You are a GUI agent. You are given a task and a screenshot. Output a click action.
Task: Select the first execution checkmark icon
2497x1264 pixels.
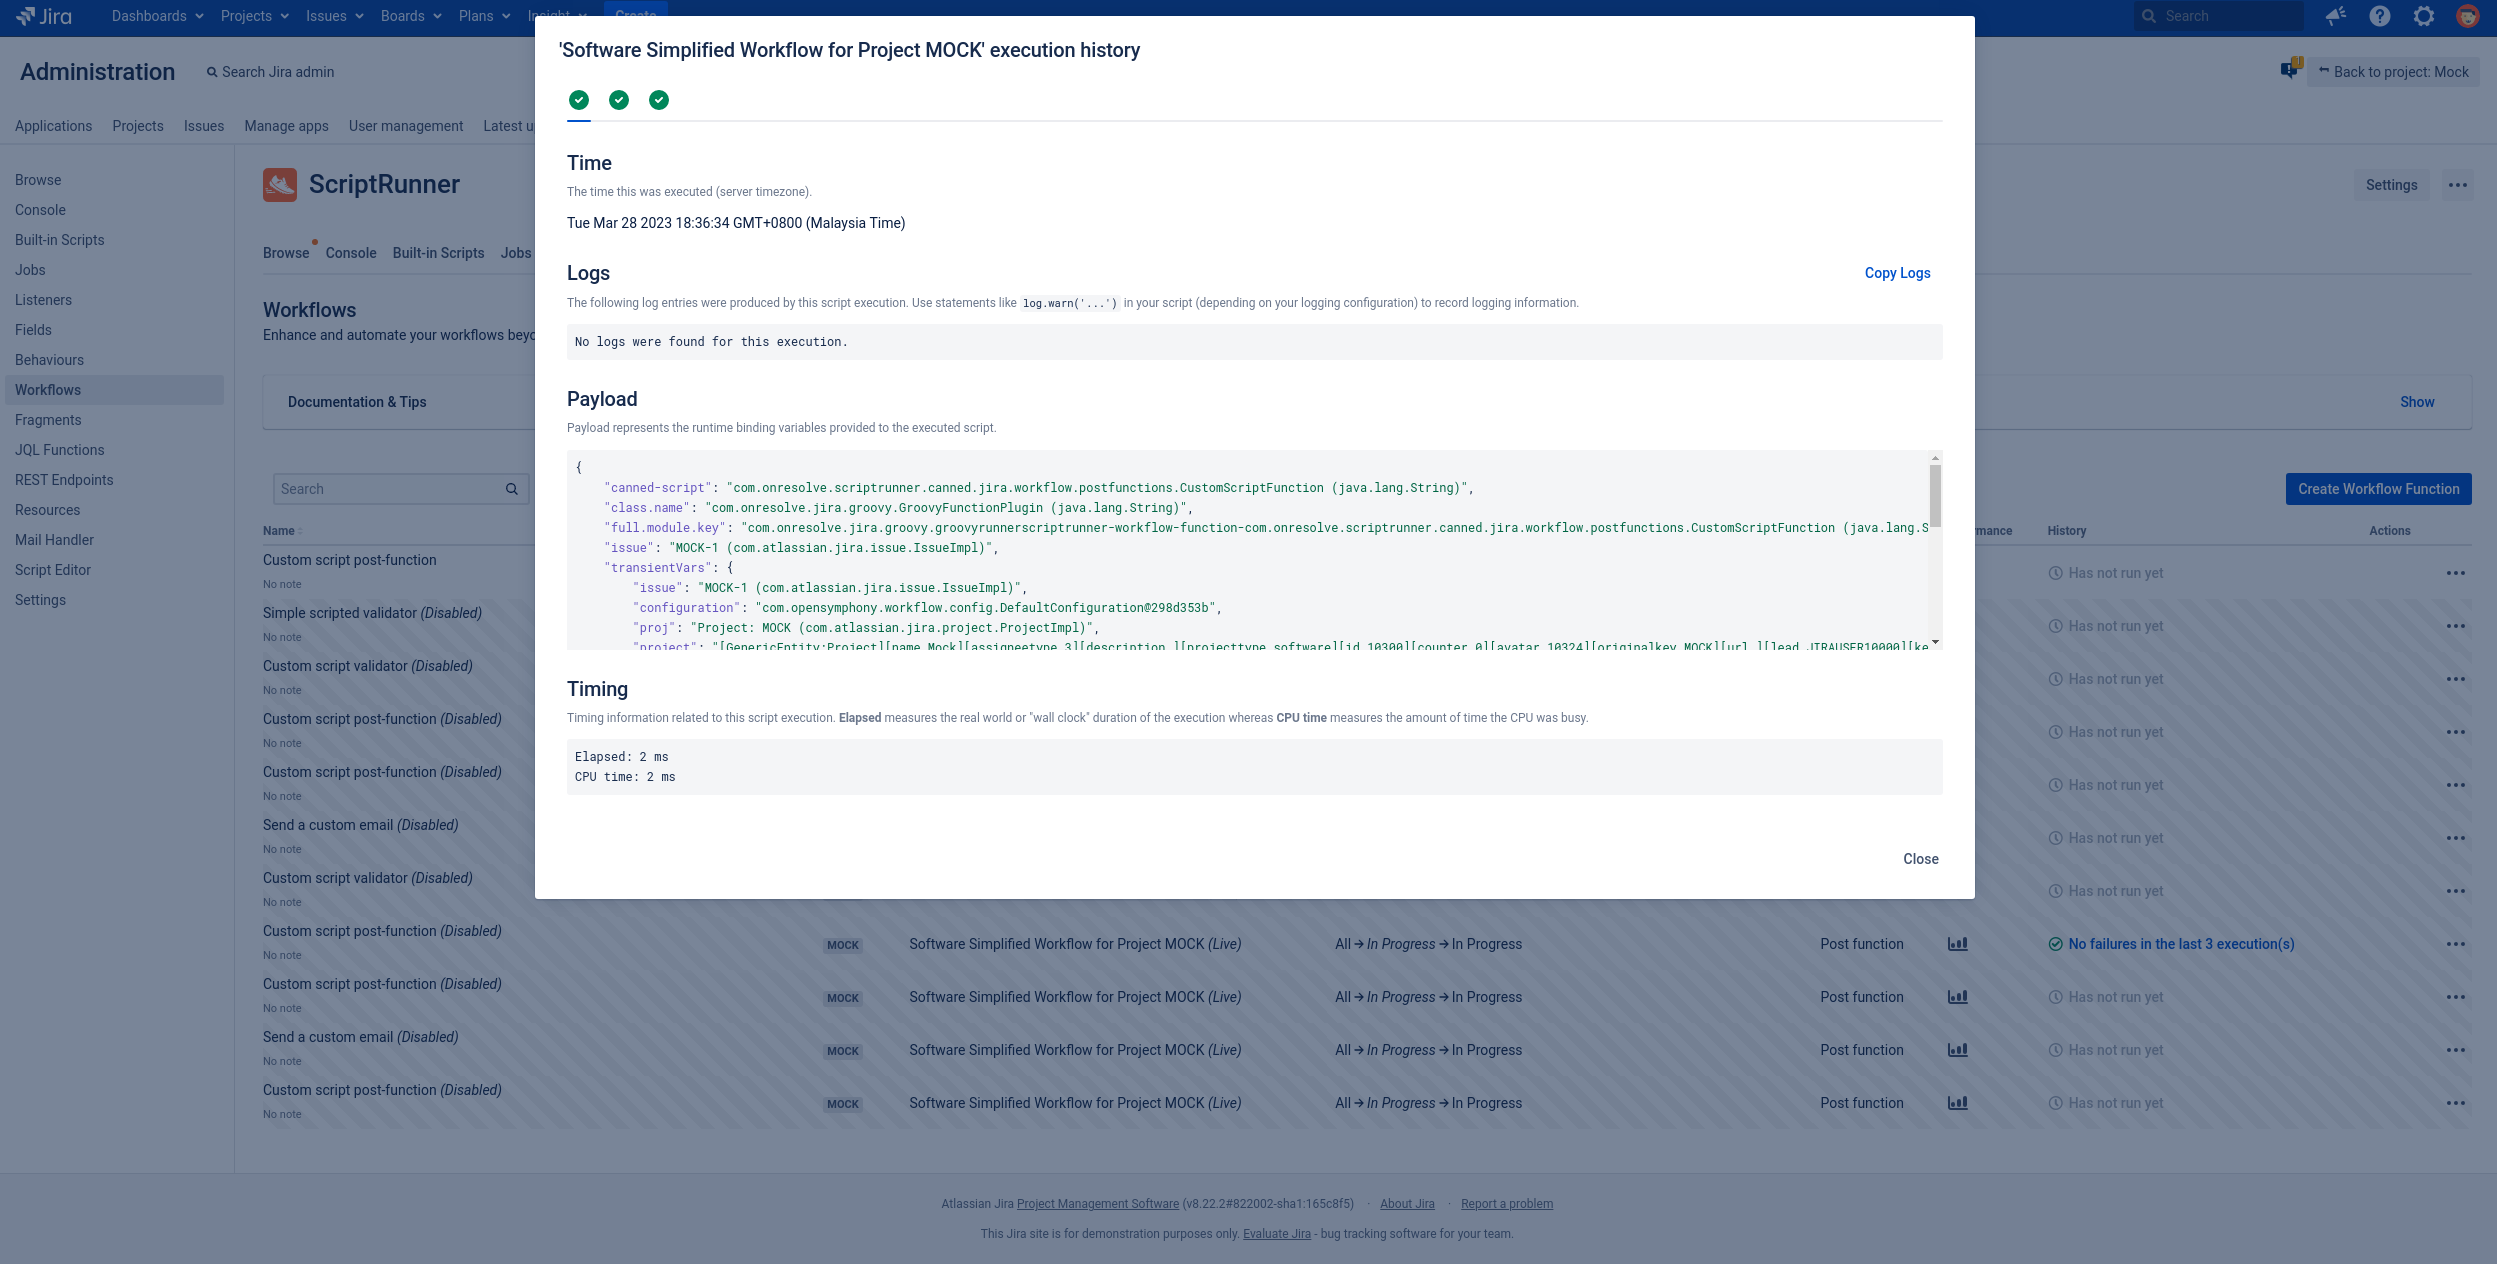click(x=579, y=100)
